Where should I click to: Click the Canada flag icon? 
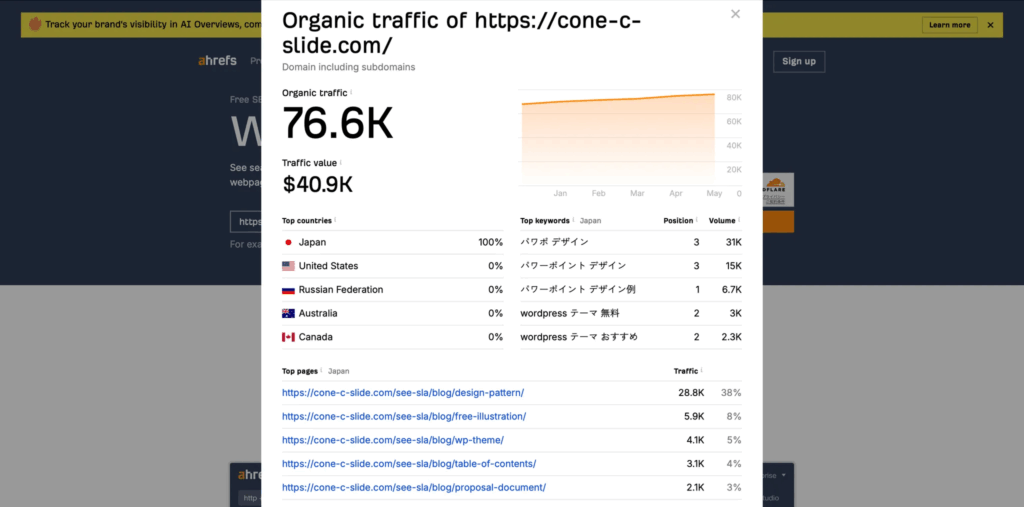[x=288, y=337]
